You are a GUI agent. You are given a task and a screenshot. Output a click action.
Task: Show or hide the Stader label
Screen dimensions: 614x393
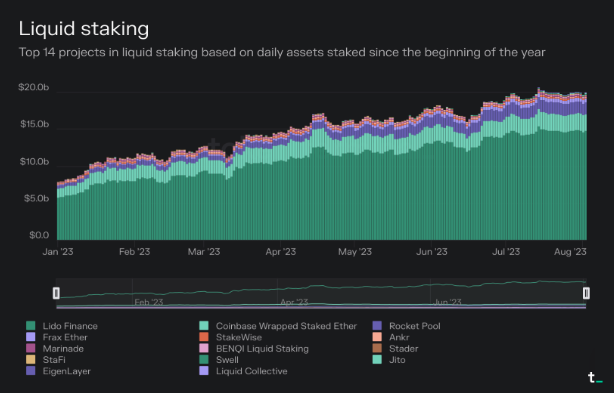[x=404, y=349]
